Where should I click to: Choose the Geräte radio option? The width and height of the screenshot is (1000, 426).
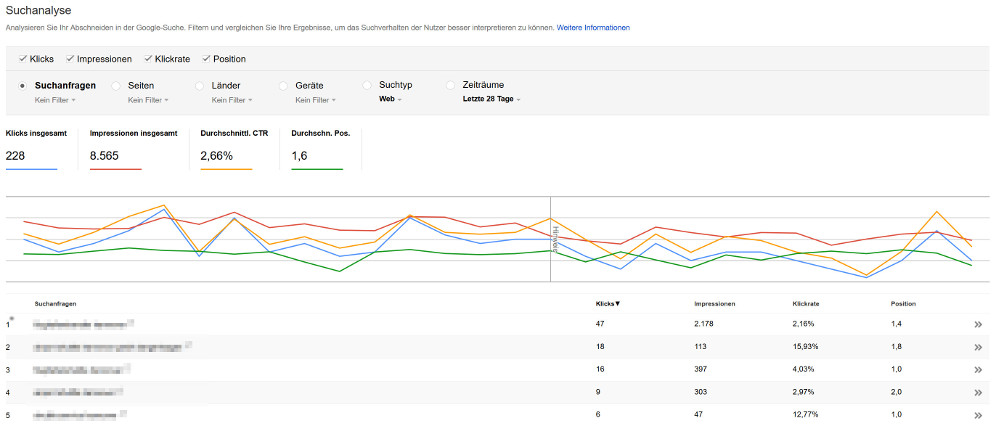pos(285,86)
